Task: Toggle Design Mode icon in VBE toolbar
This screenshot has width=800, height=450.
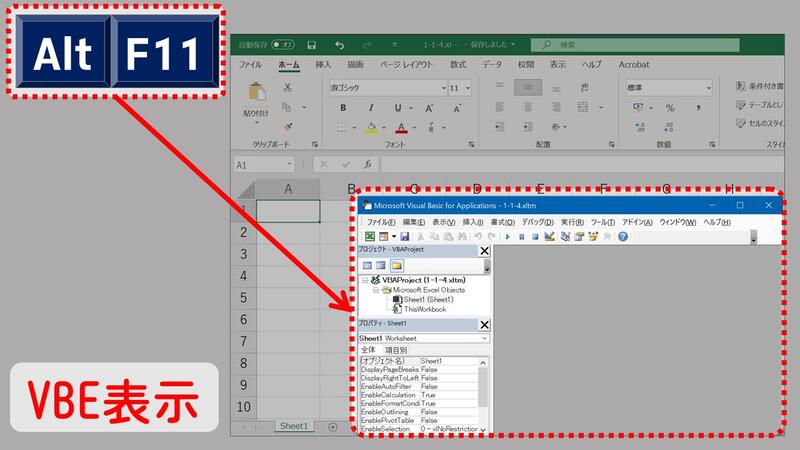Action: (x=549, y=236)
